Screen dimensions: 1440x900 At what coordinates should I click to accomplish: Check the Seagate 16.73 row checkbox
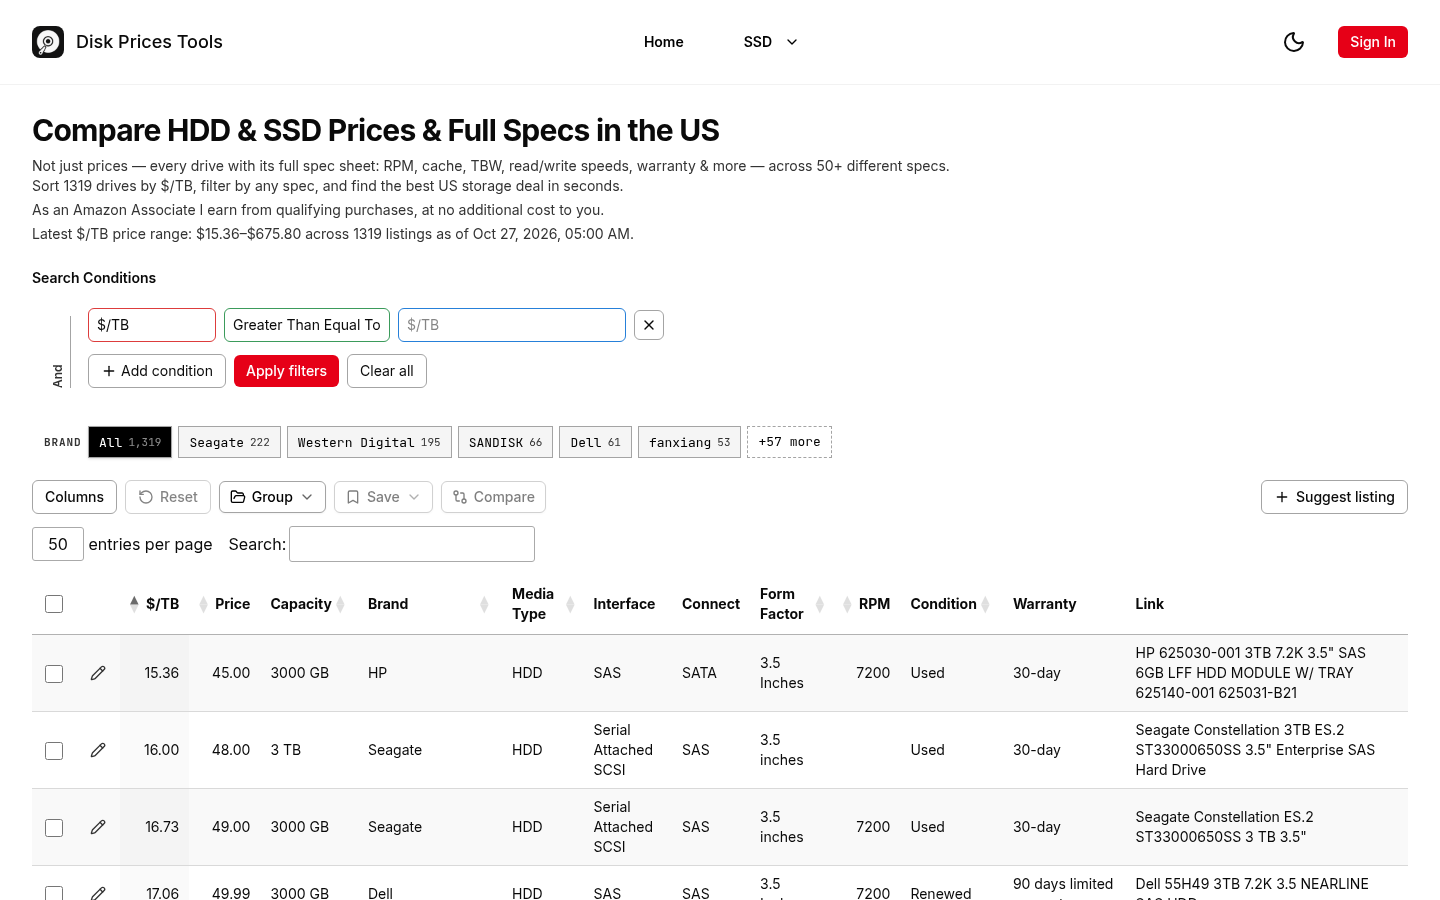(54, 828)
